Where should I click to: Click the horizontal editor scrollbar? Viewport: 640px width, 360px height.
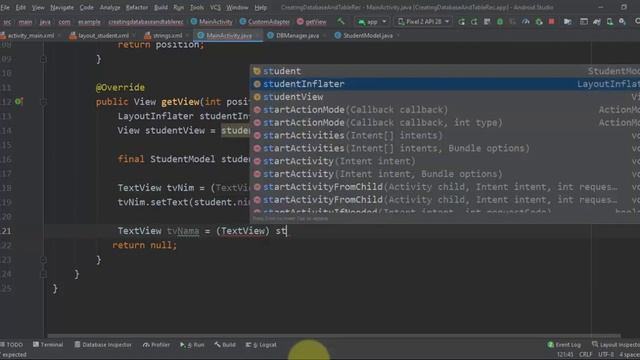[334, 336]
